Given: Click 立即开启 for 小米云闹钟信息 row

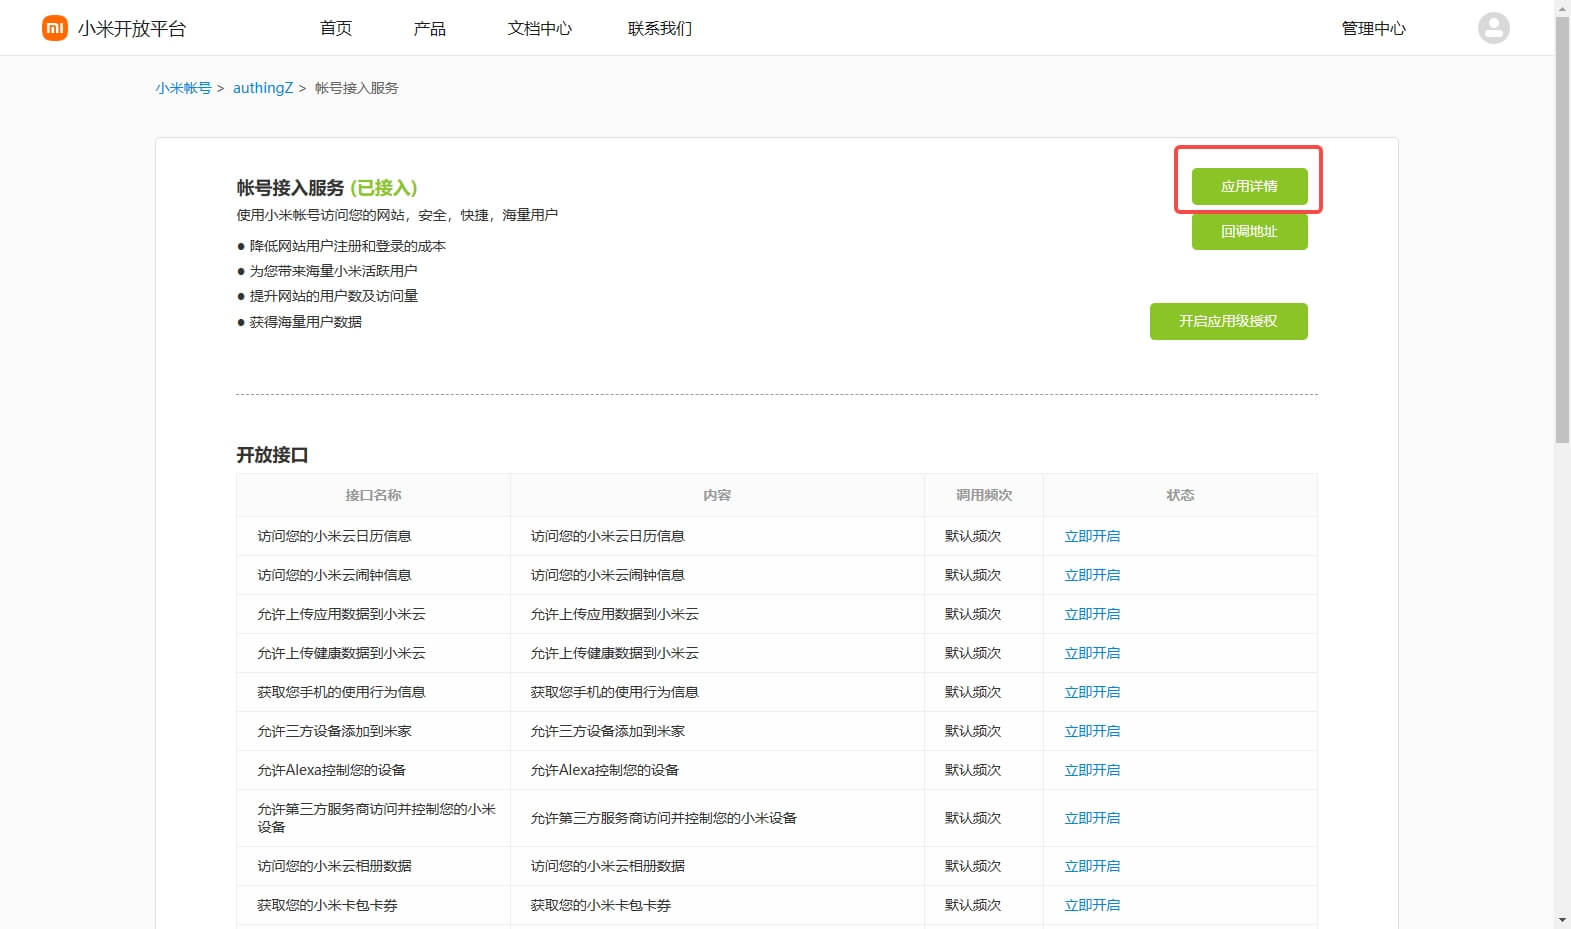Looking at the screenshot, I should (x=1092, y=575).
